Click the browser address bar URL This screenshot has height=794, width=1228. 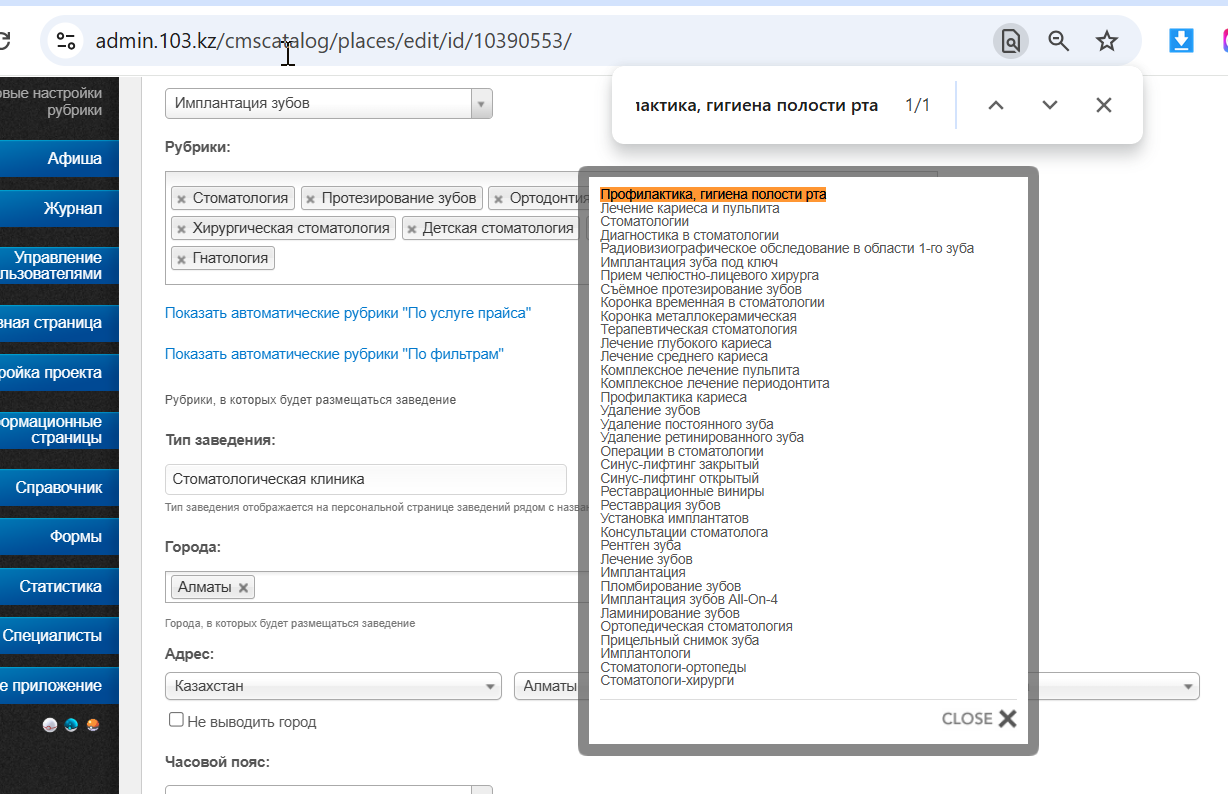point(333,41)
